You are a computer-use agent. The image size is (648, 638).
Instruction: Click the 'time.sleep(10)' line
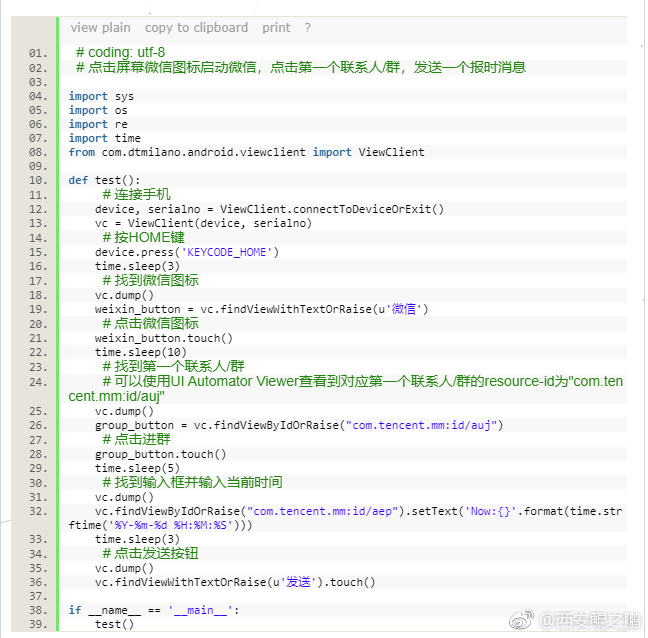(141, 352)
